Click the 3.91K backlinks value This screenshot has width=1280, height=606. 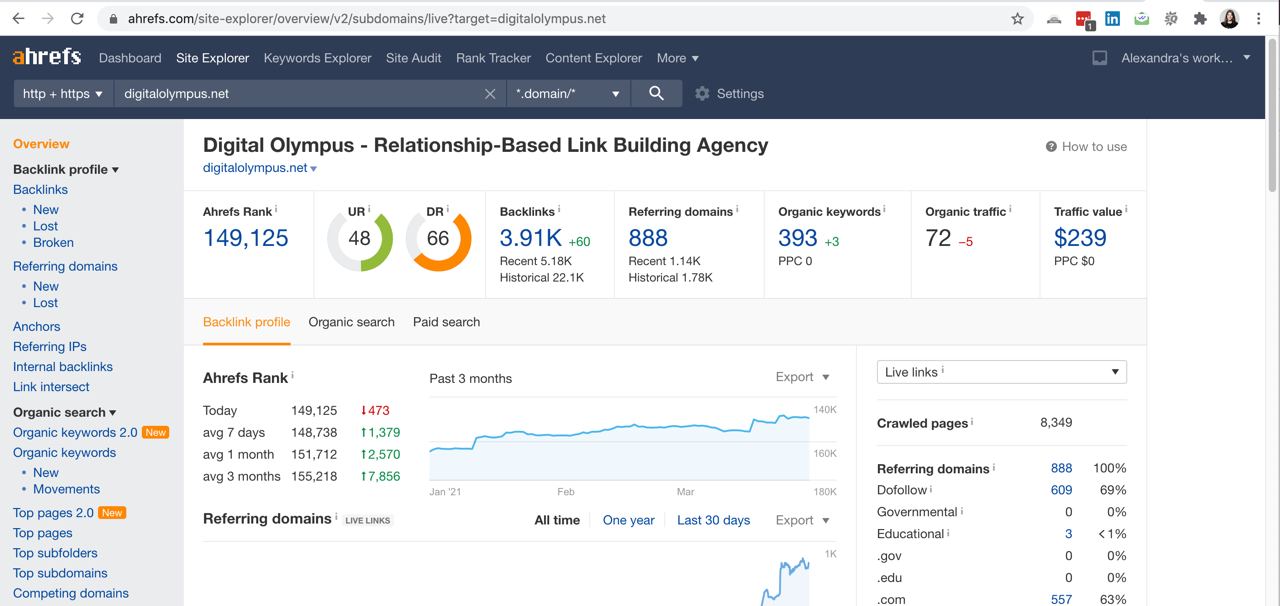tap(531, 238)
